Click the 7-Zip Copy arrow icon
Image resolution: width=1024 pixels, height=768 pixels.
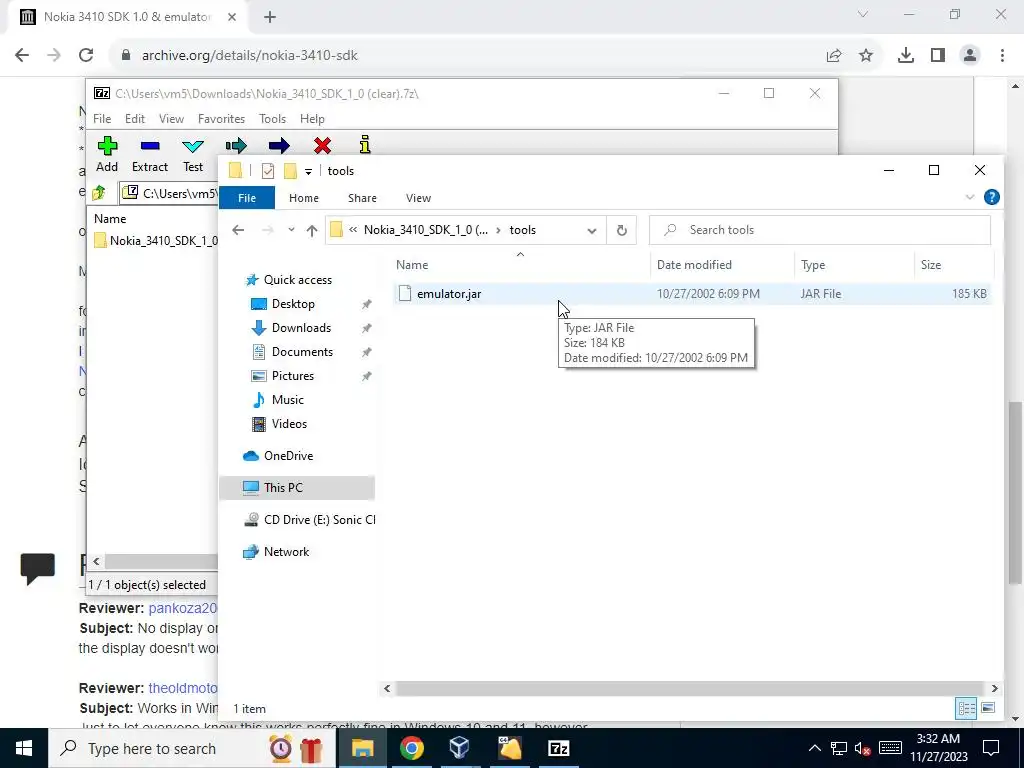236,145
